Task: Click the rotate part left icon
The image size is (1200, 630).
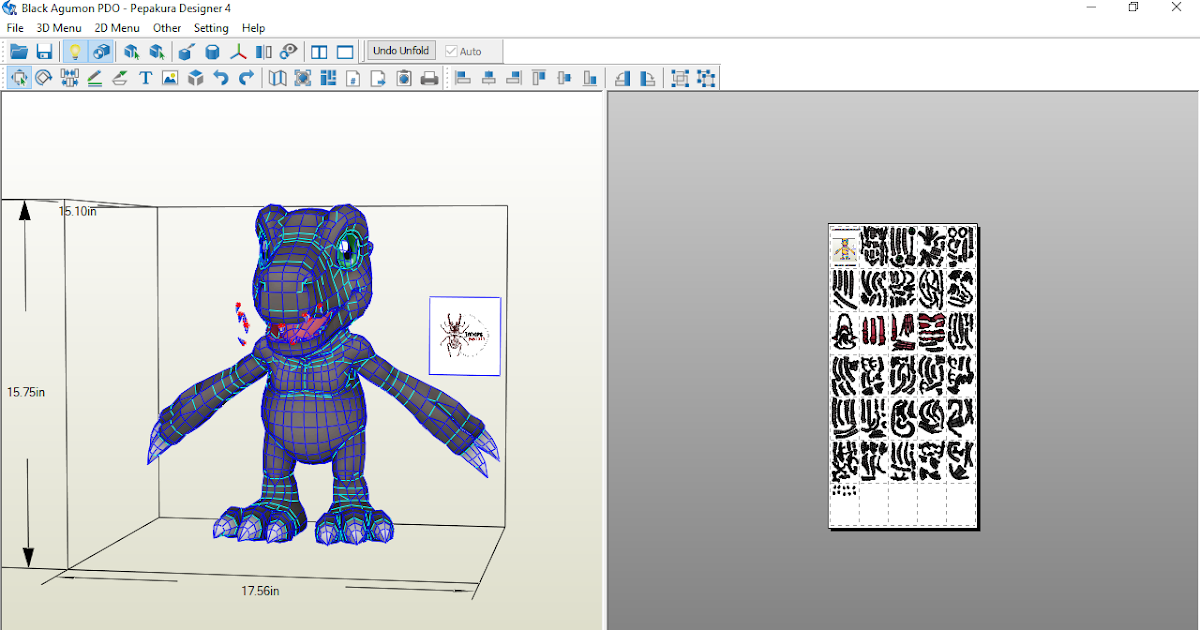Action: 623,77
